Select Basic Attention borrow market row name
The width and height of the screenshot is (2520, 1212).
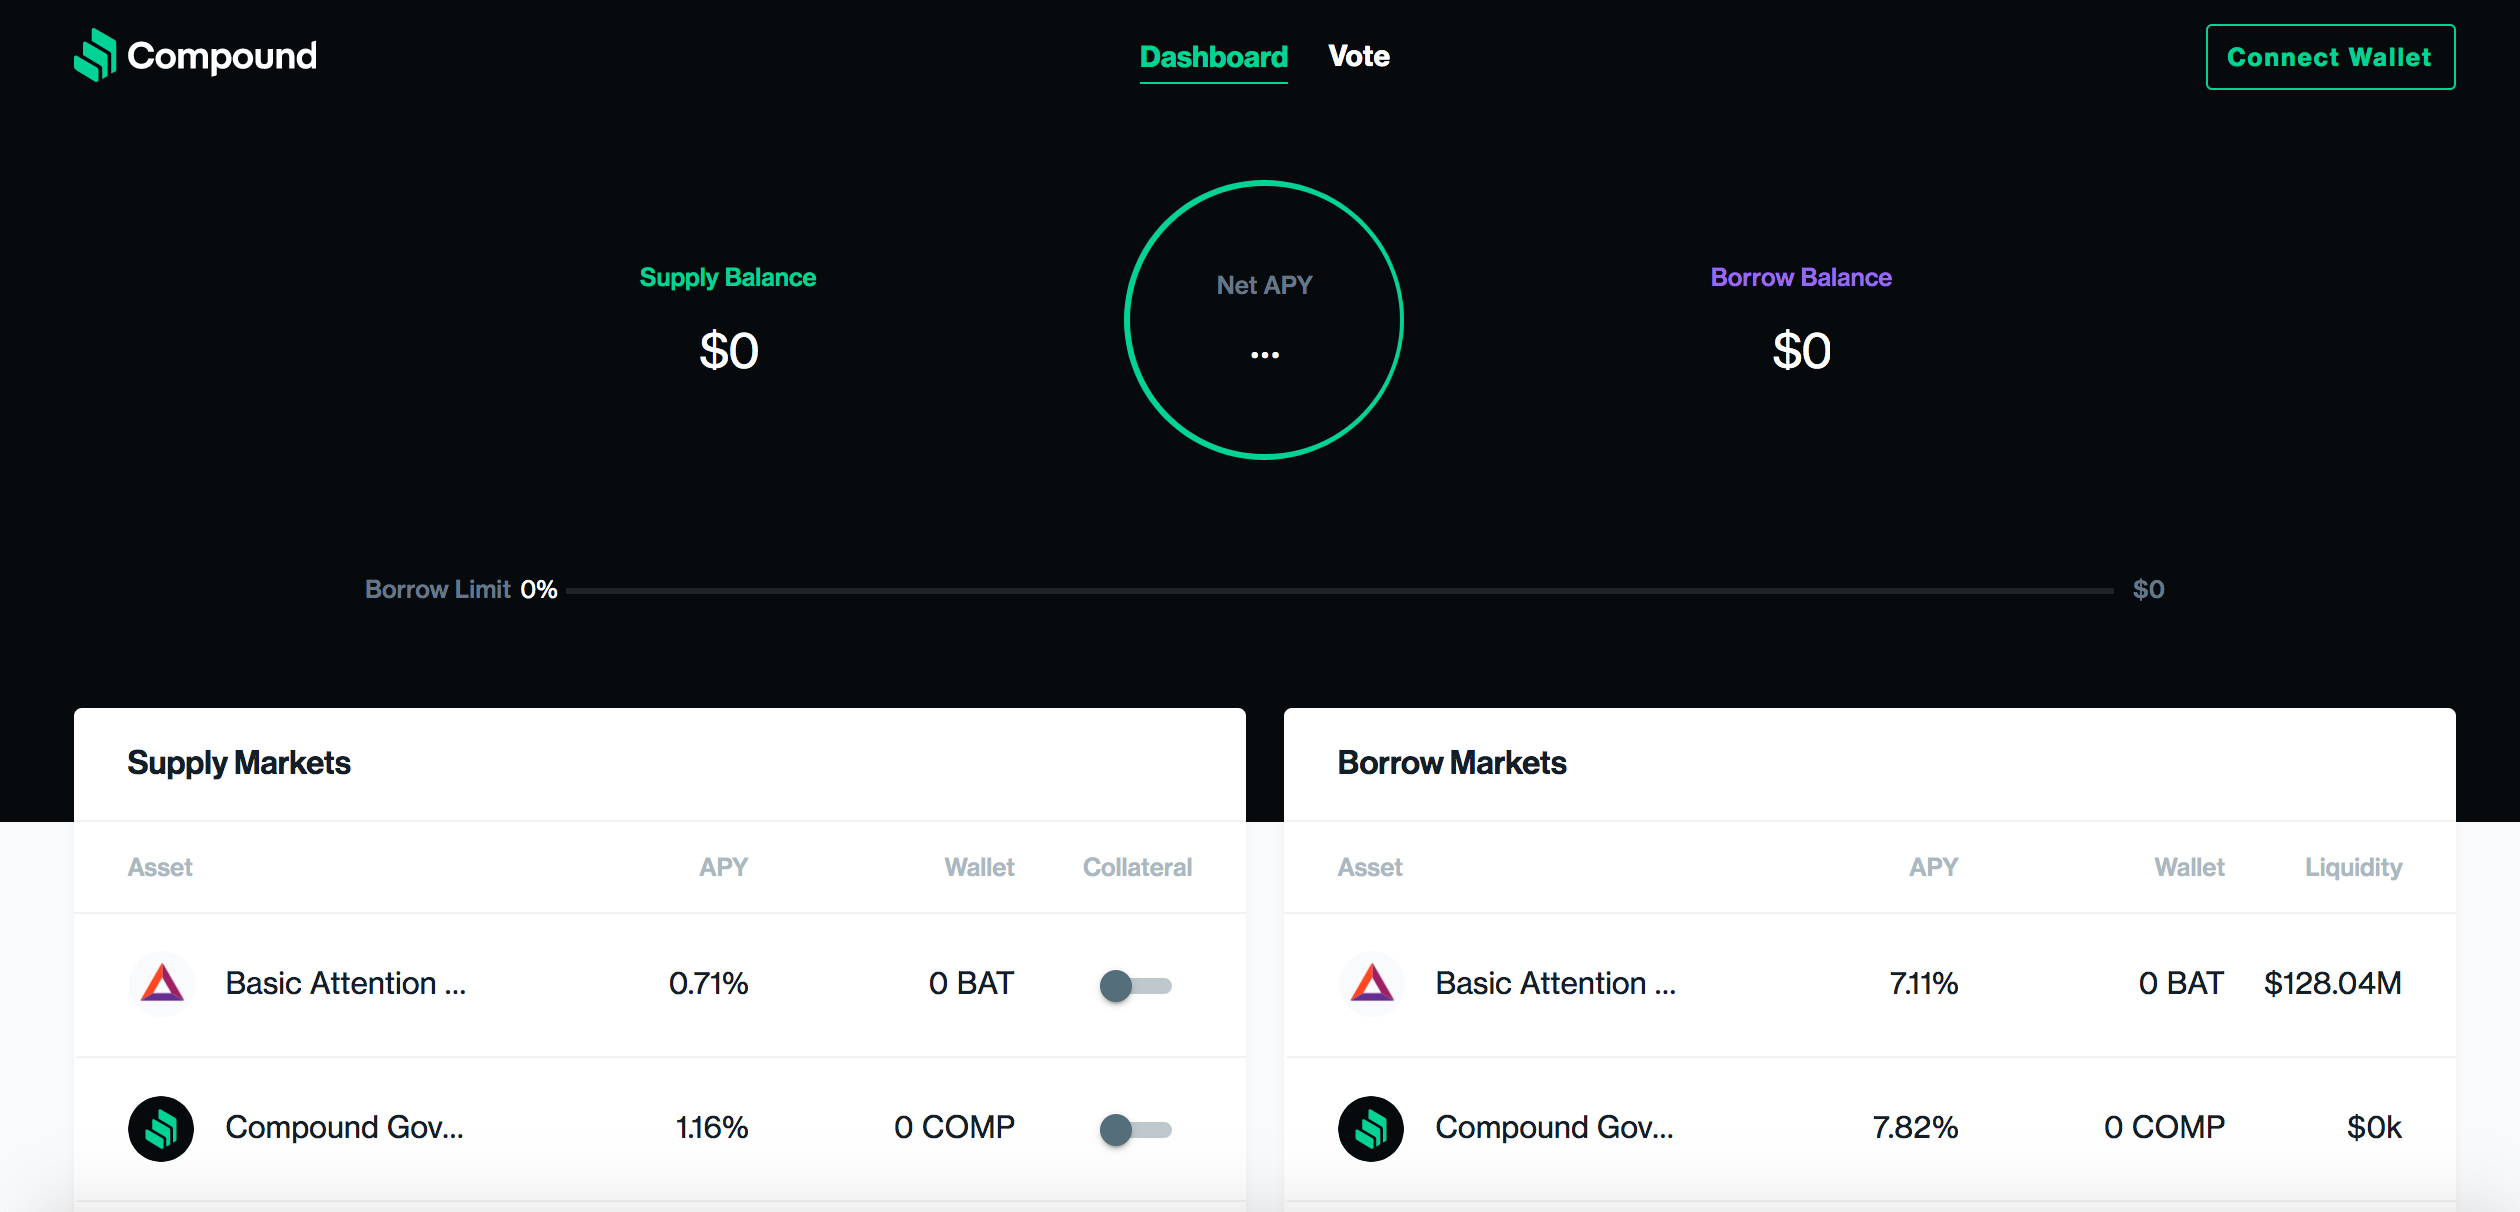pos(1556,983)
